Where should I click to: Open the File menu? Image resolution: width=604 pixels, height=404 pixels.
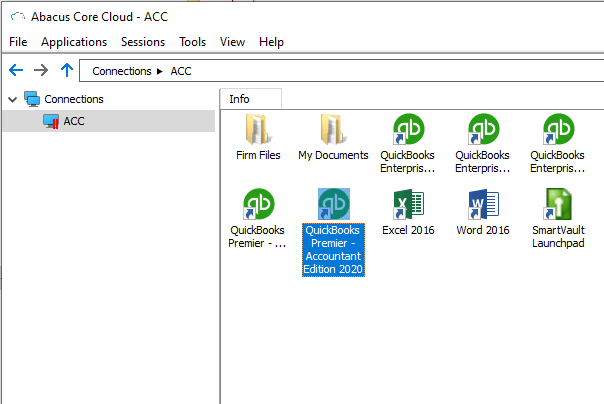pos(18,42)
